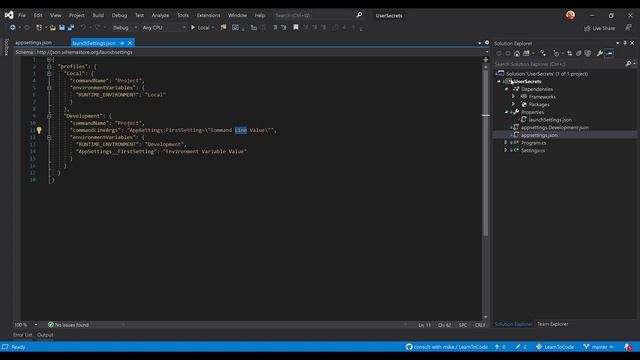Toggle bookmark icon in toolbar

(296, 27)
